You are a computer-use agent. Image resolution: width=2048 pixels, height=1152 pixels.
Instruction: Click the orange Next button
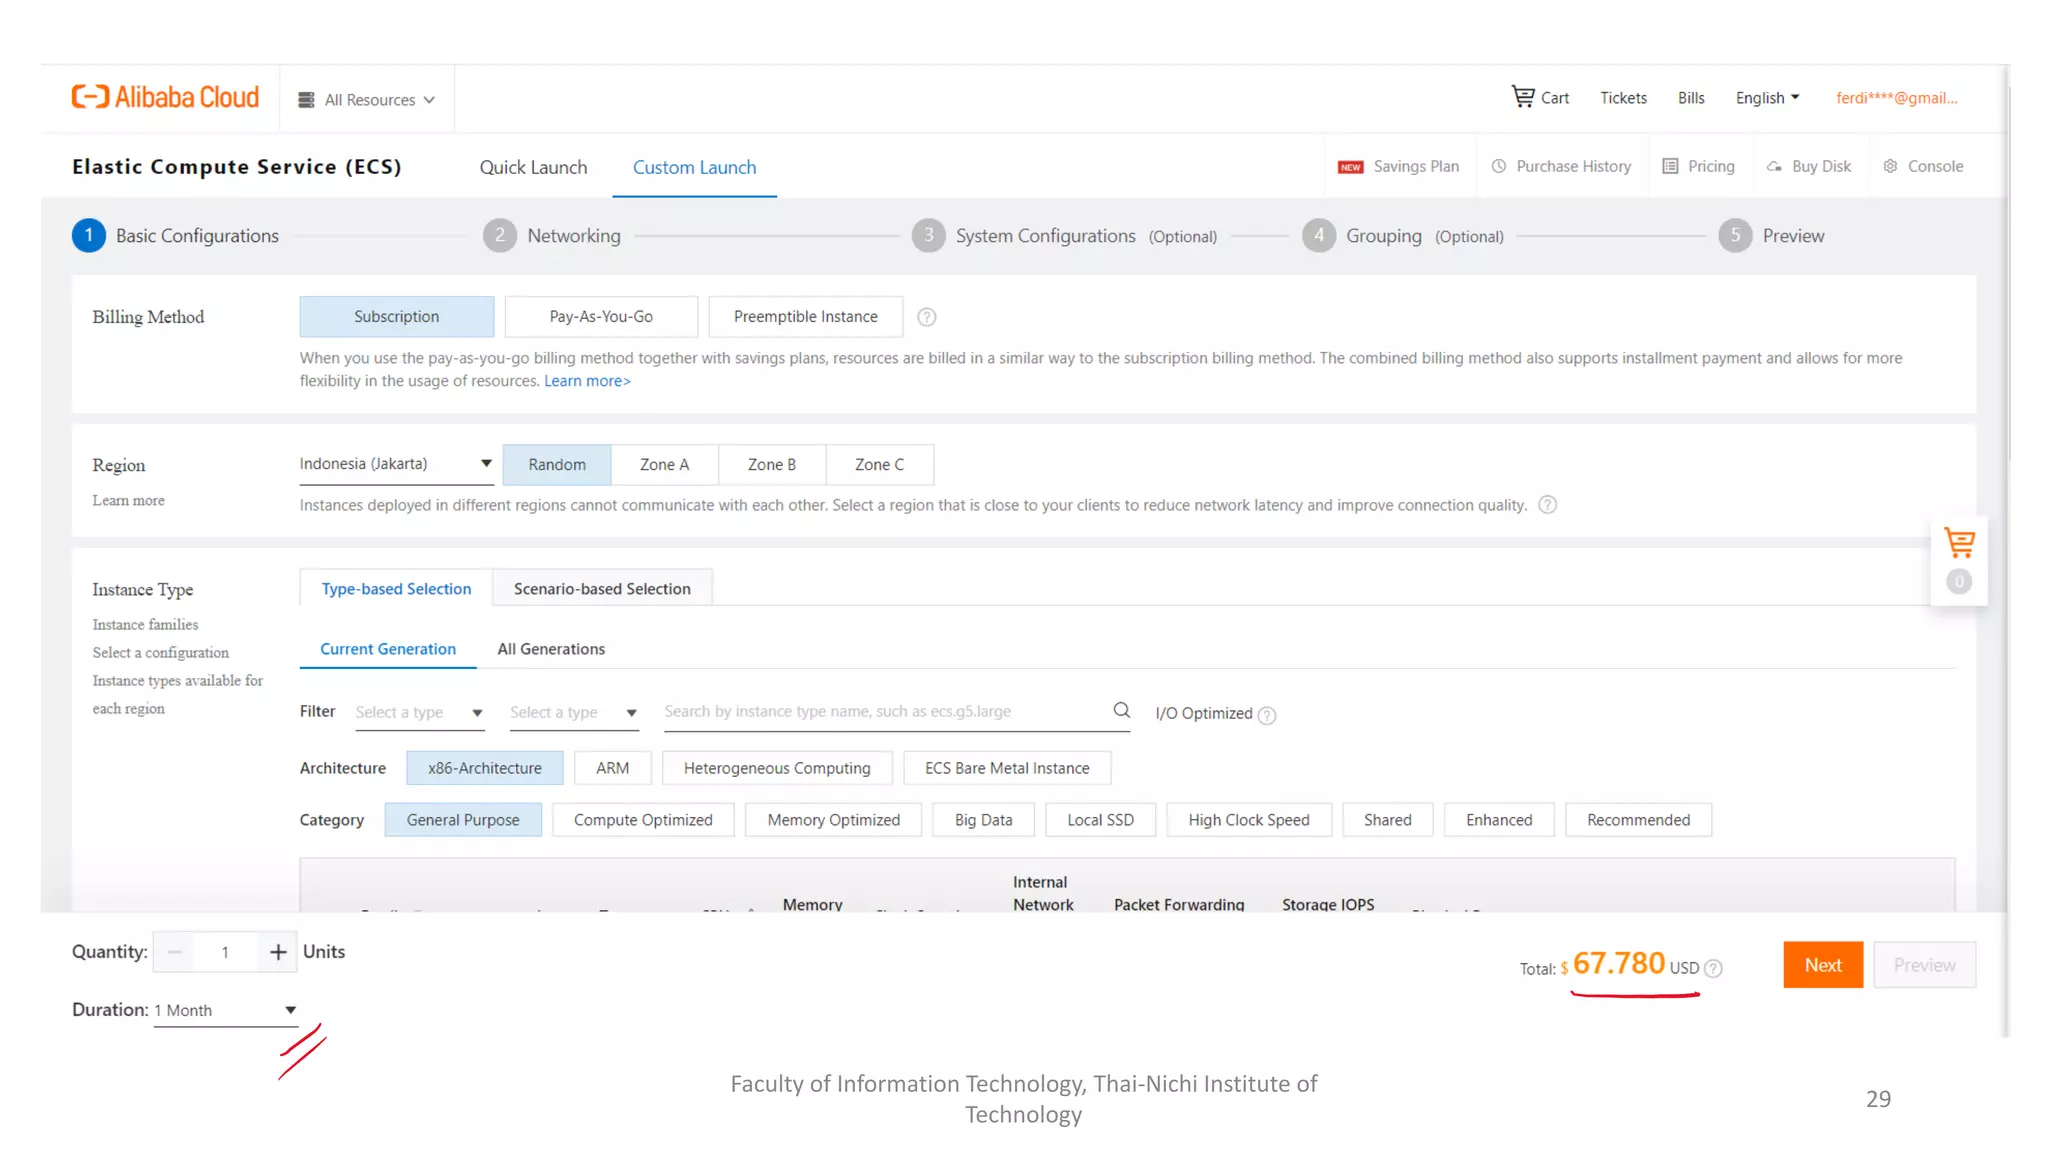point(1822,965)
